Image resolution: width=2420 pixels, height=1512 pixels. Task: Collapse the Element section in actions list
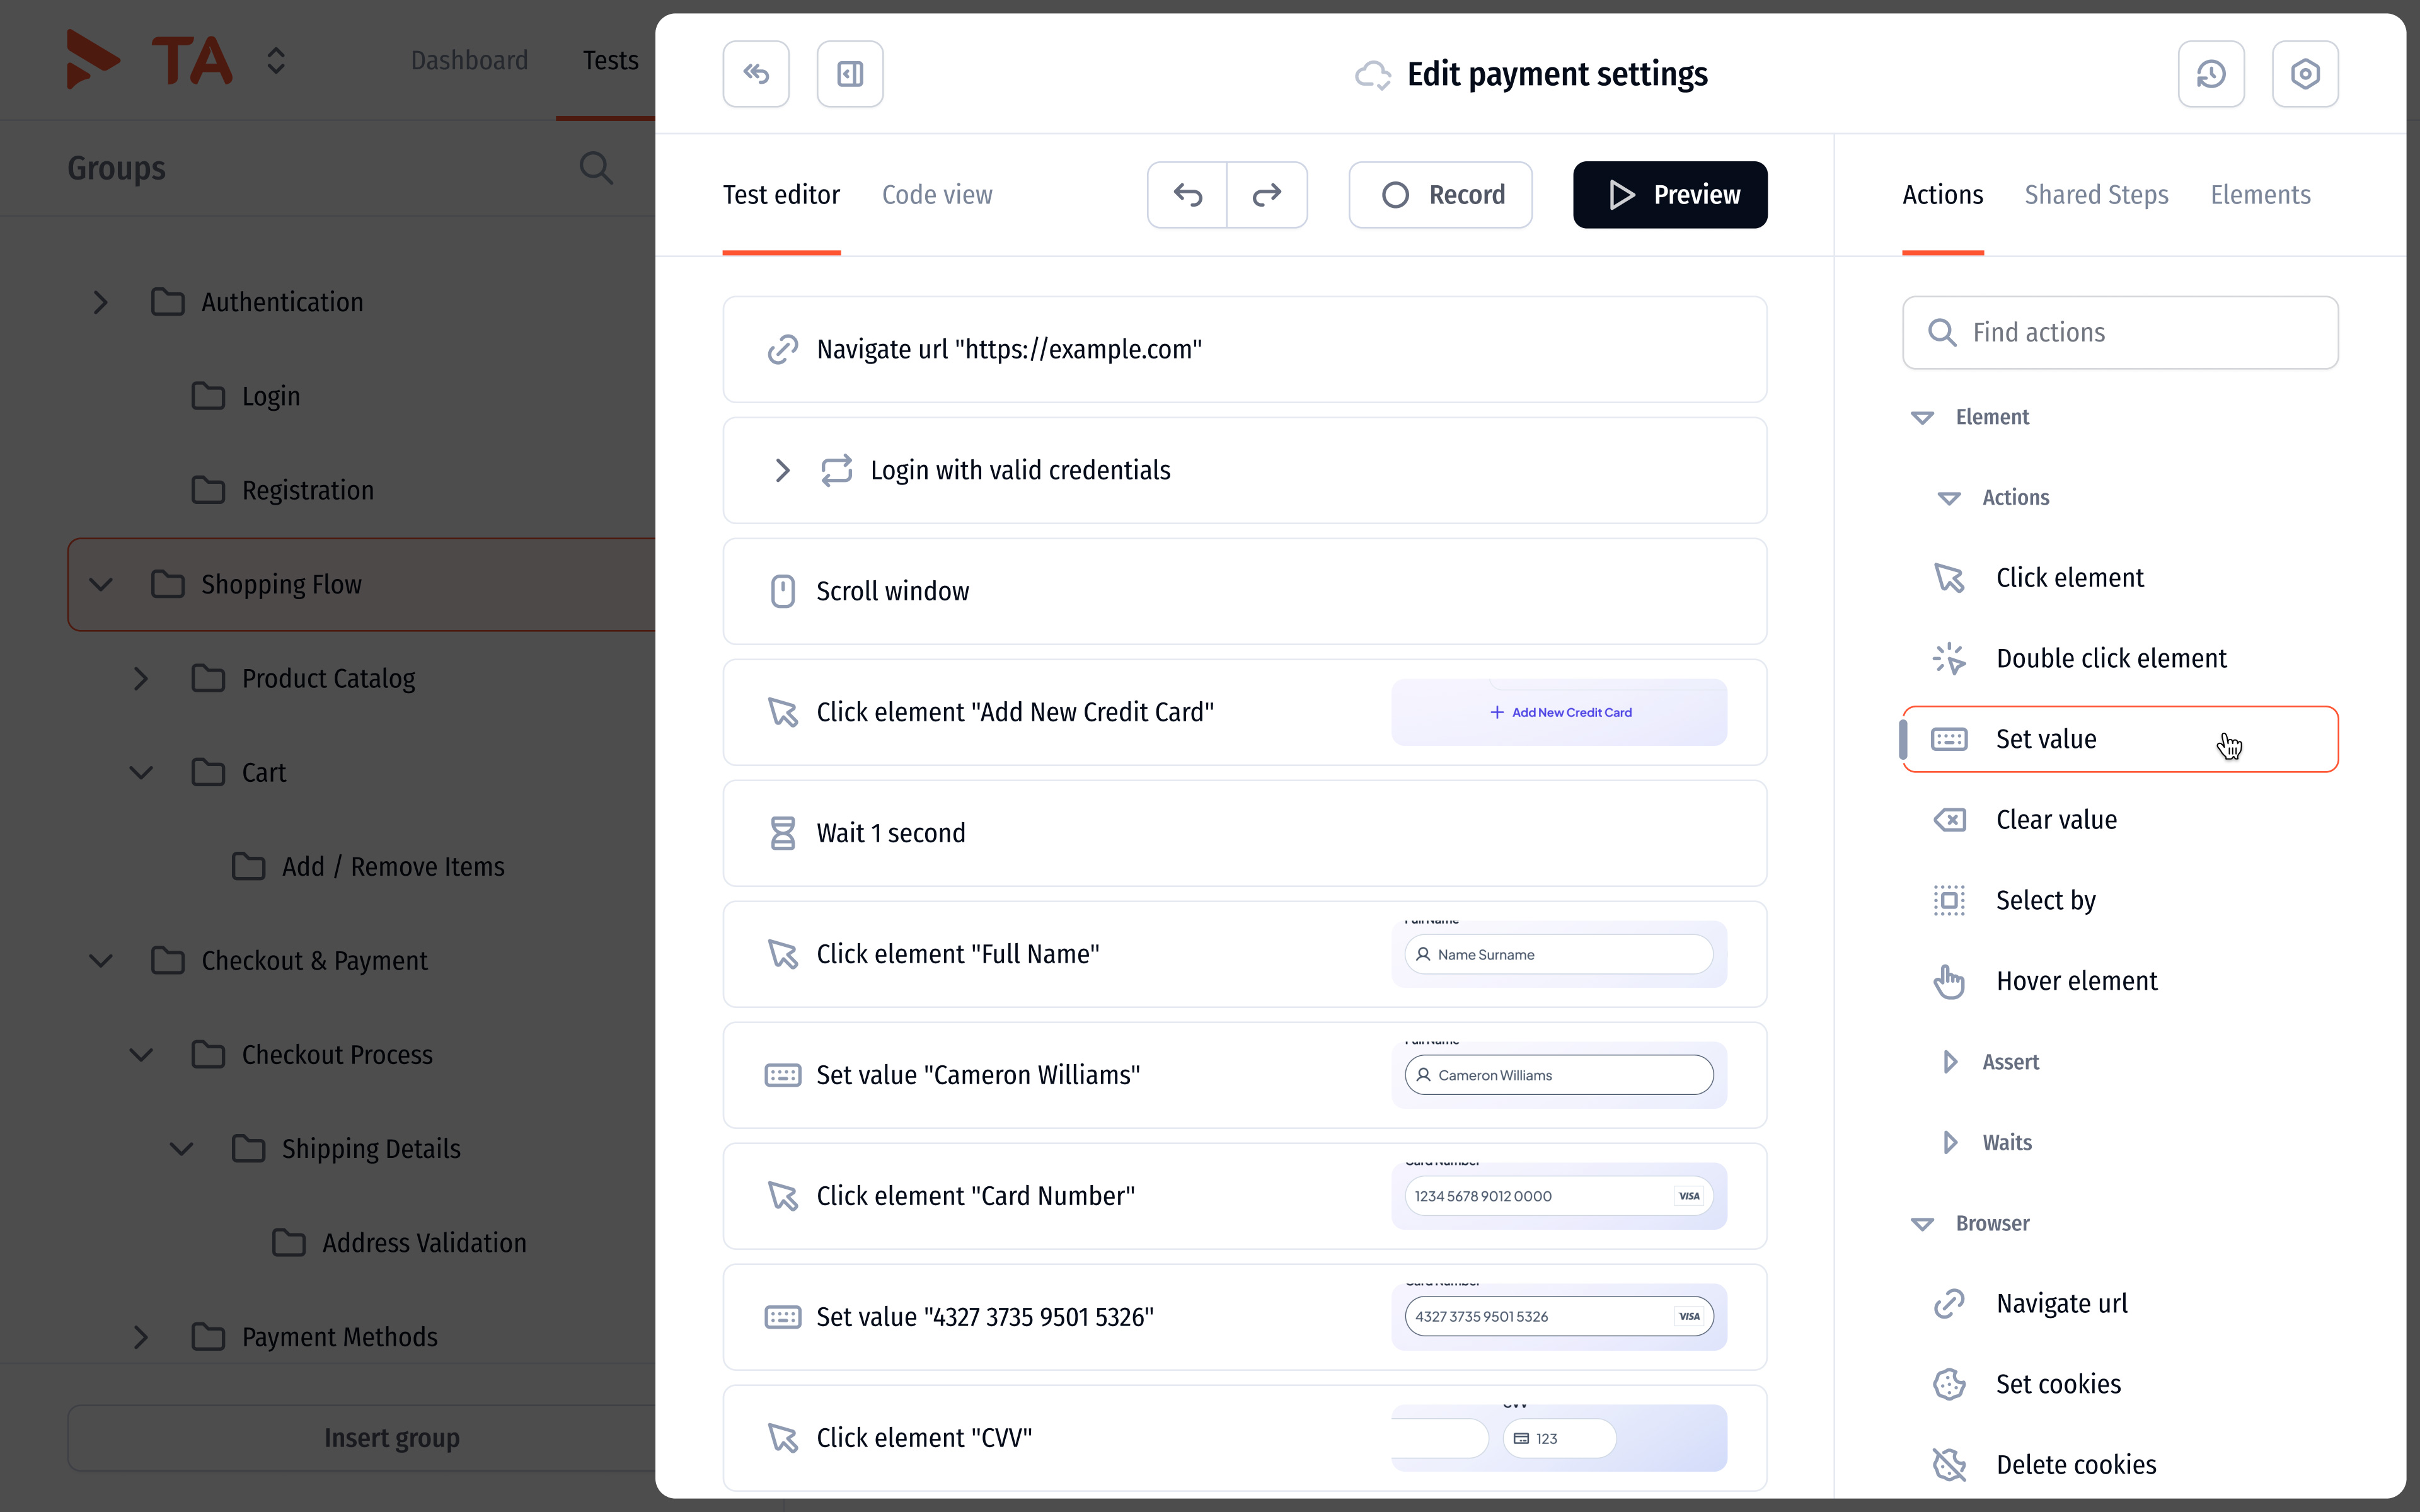(1921, 418)
